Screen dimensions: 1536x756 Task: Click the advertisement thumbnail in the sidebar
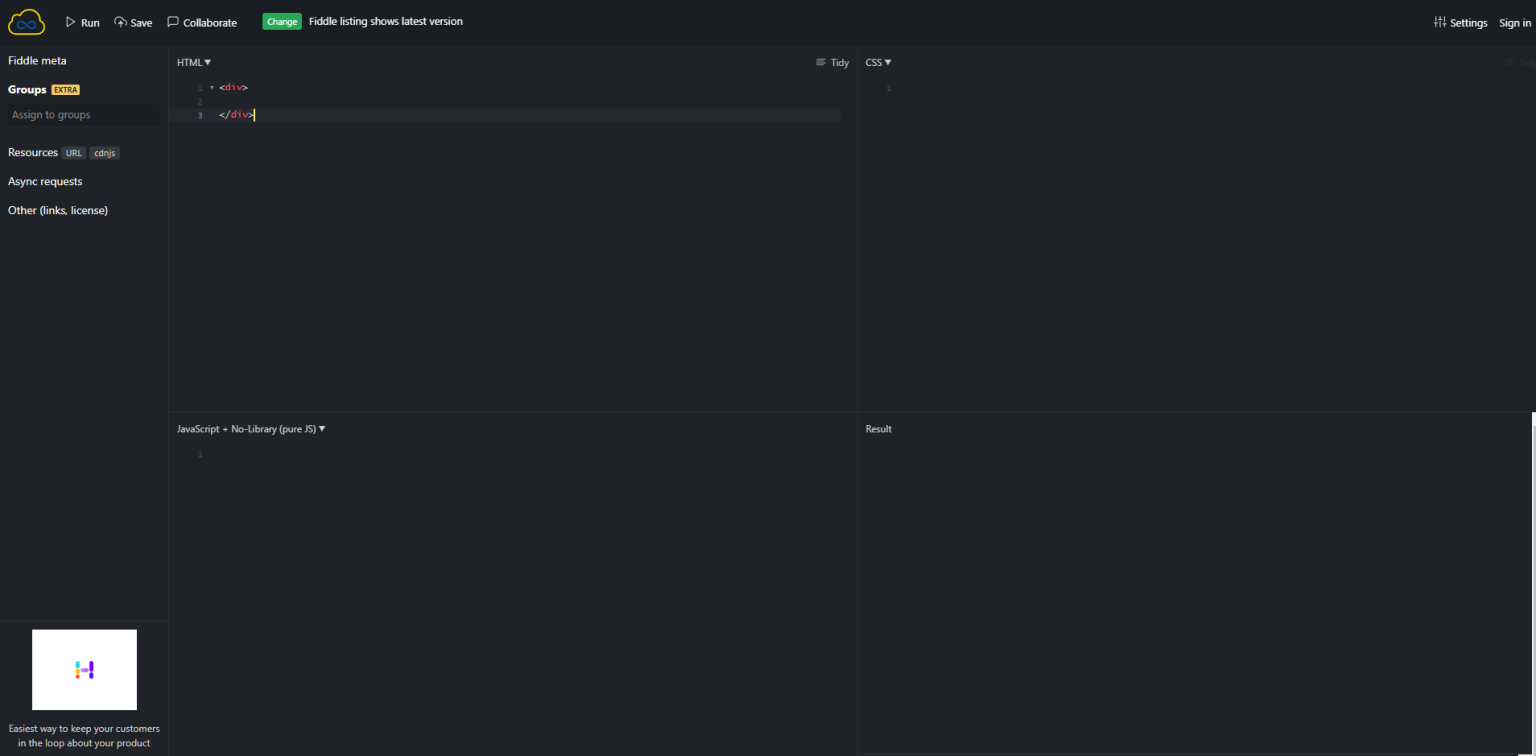coord(84,669)
